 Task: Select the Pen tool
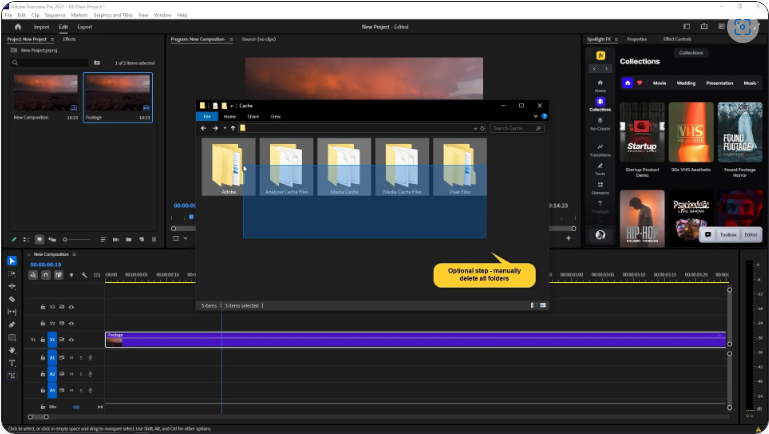pos(12,325)
